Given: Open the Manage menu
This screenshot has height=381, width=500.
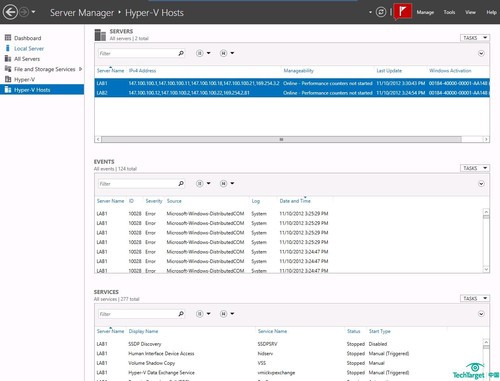Looking at the screenshot, I should [425, 12].
